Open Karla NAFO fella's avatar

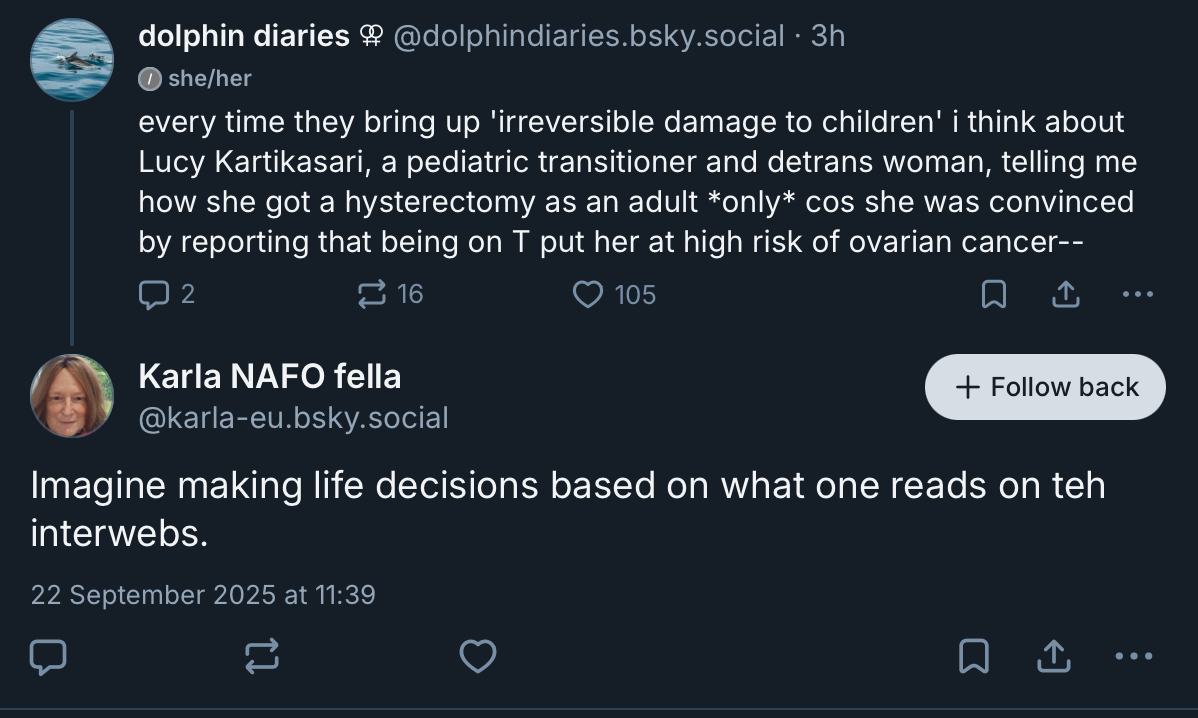click(x=71, y=395)
